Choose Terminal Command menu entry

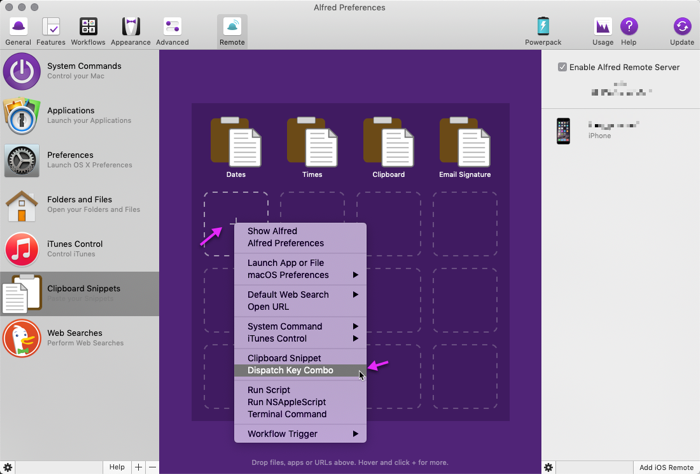(x=300, y=414)
